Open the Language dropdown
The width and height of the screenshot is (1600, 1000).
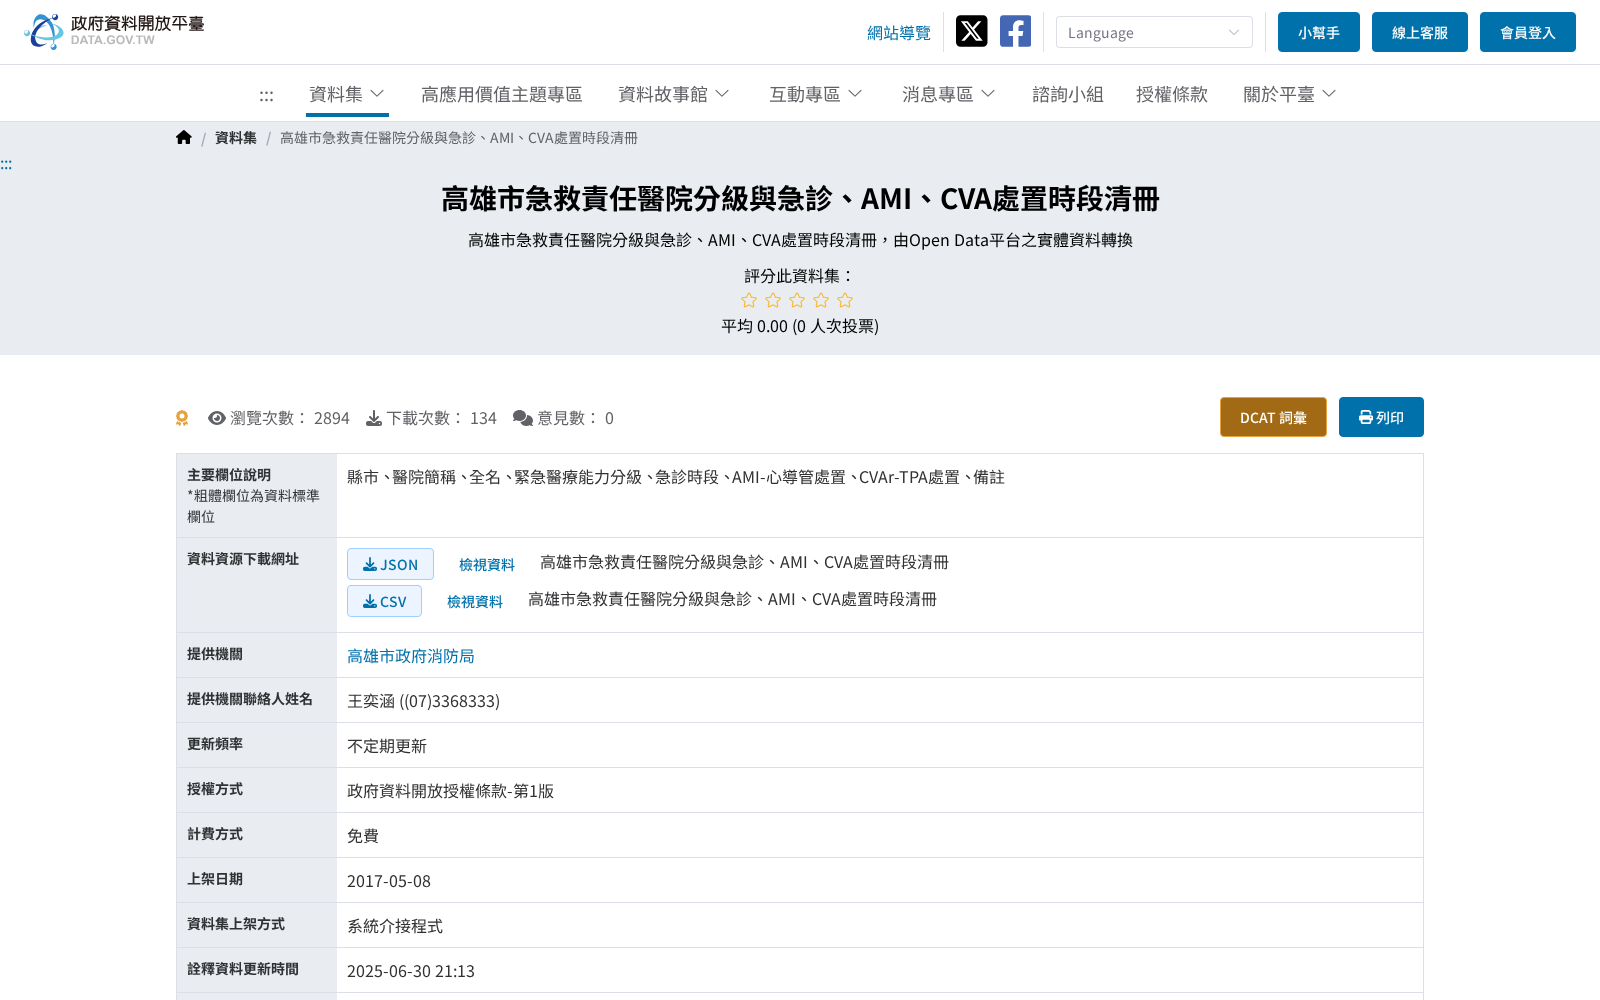click(x=1154, y=32)
